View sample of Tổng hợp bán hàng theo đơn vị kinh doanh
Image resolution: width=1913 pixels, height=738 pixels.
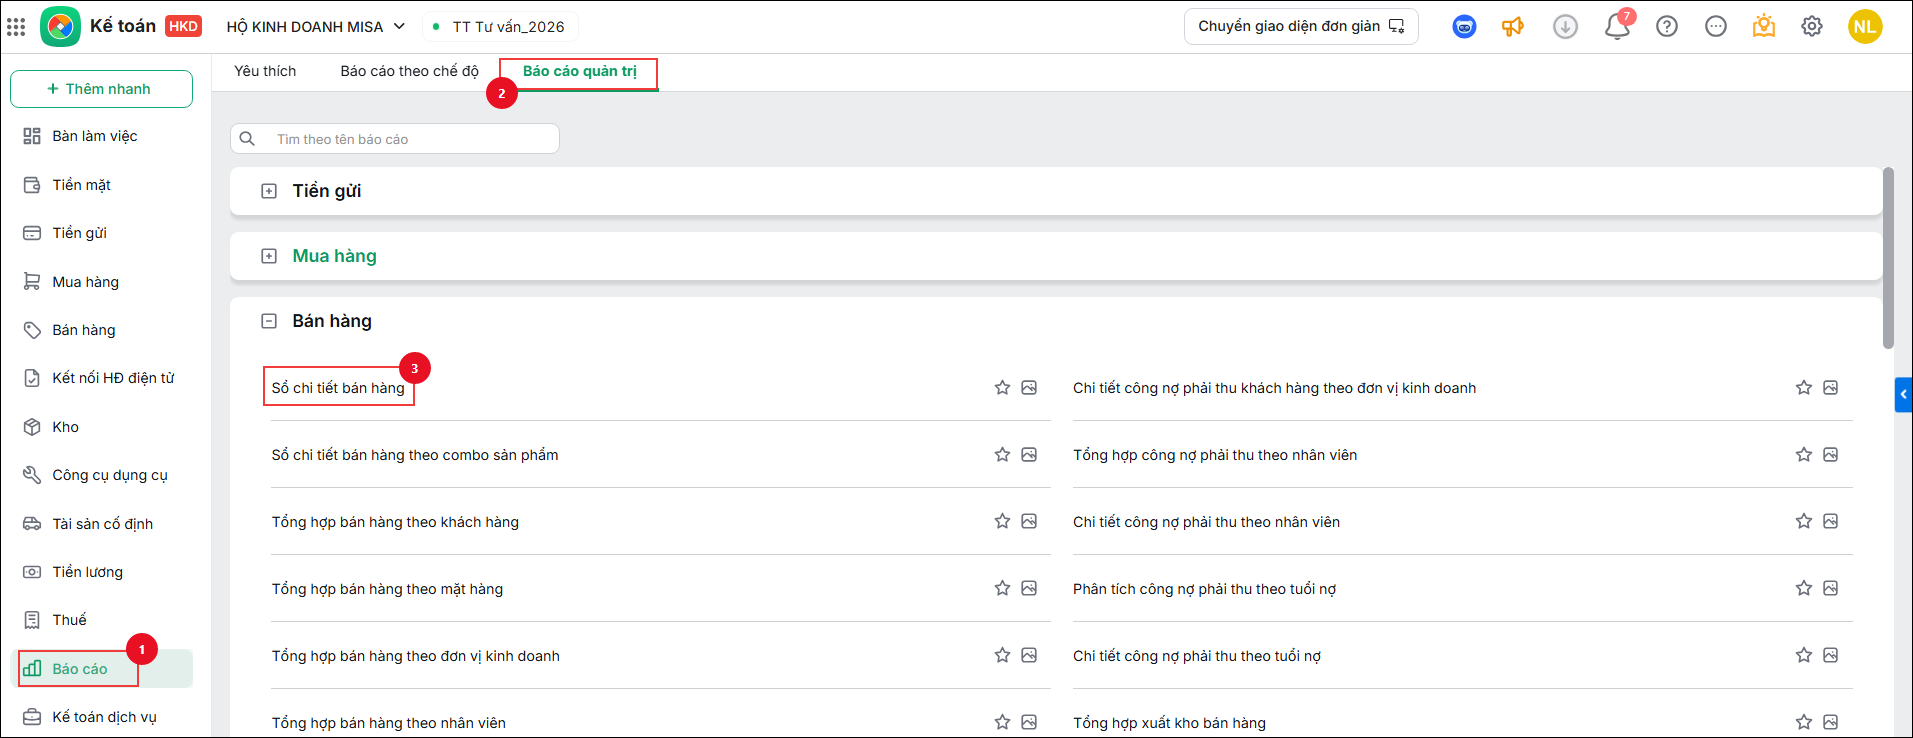(x=1029, y=655)
